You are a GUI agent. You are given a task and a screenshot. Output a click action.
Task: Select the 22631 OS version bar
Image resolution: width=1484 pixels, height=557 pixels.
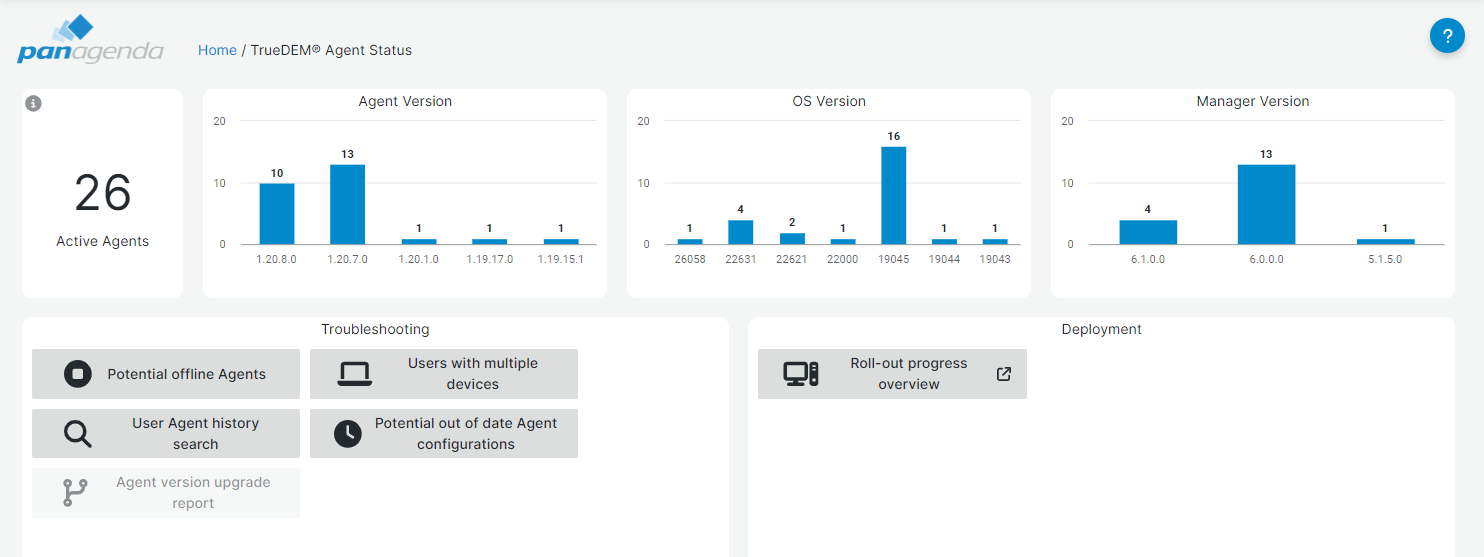[740, 232]
